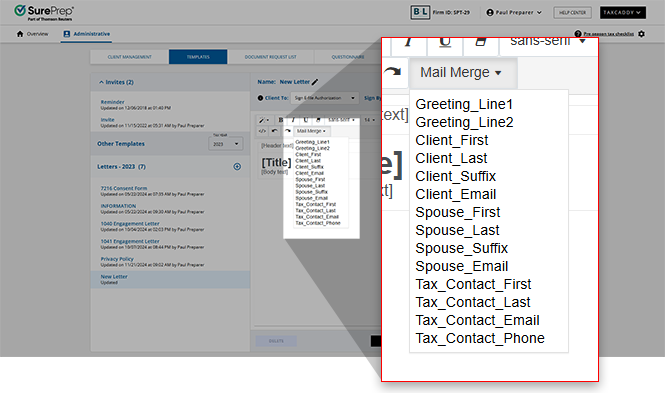
Task: Choose Client_Last in the enlarged callout
Action: click(451, 159)
